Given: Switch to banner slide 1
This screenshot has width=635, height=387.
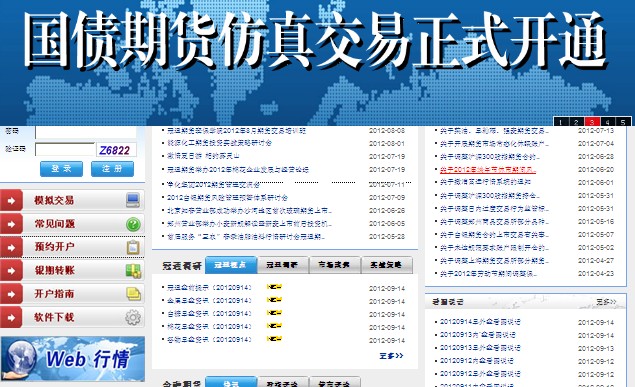Looking at the screenshot, I should 561,122.
